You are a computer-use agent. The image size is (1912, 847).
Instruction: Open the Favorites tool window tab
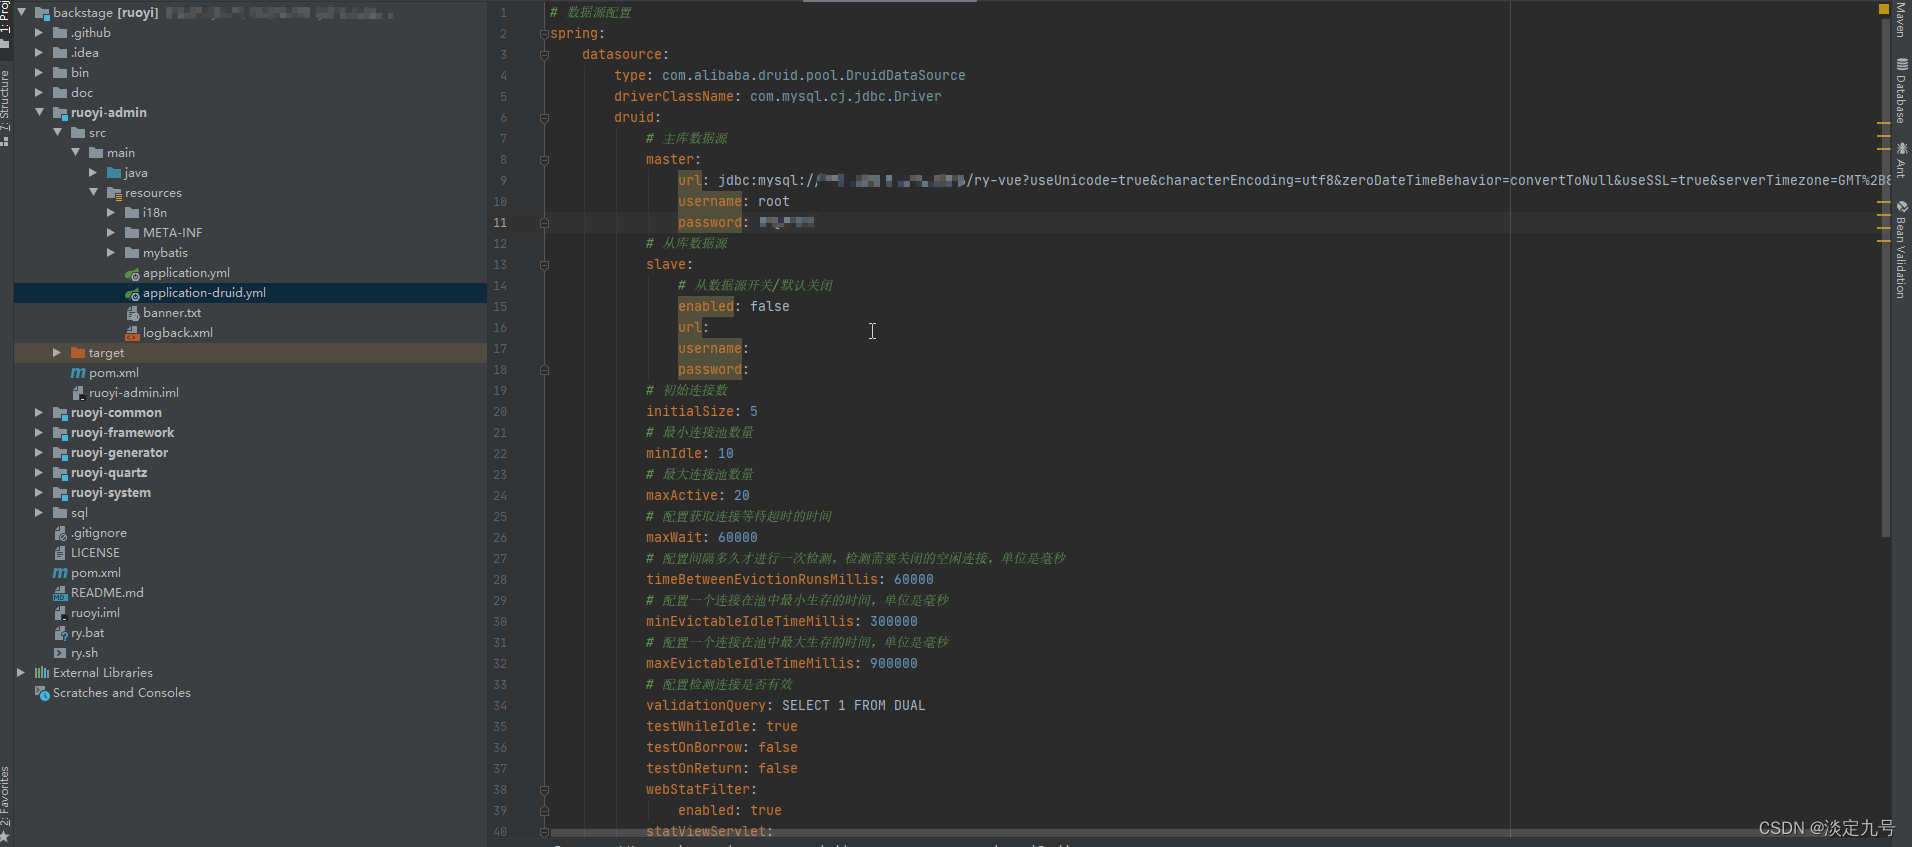coord(6,804)
